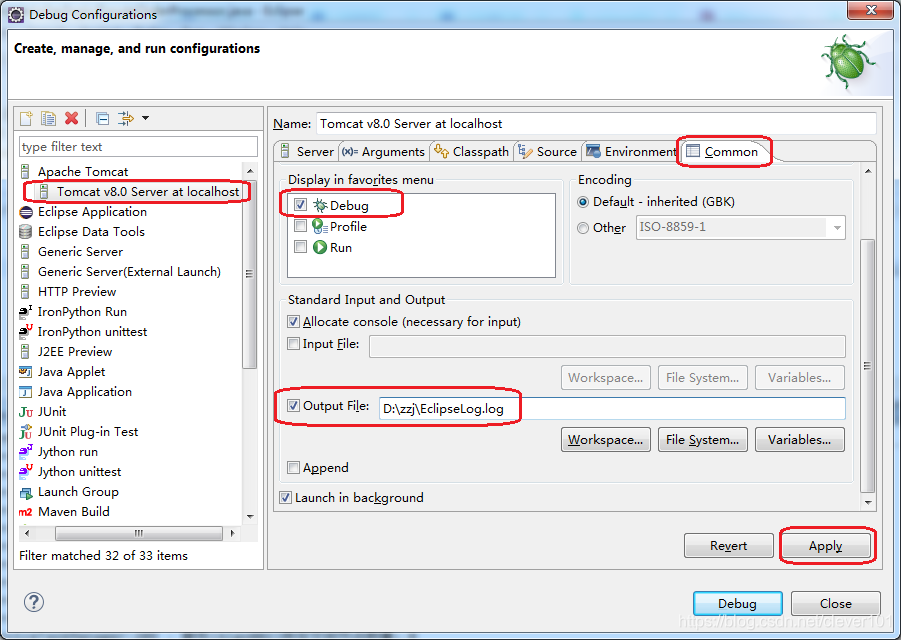Click the type filter text field
This screenshot has width=901, height=640.
(x=138, y=146)
